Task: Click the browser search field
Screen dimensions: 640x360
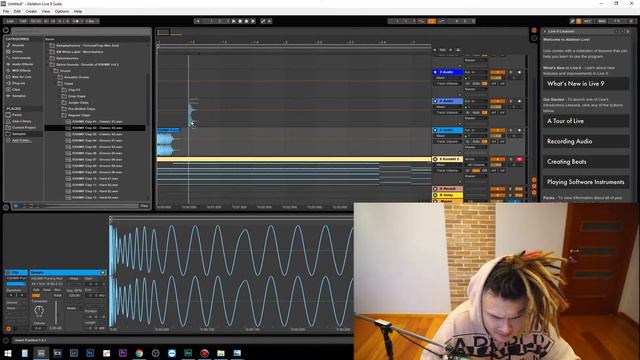Action: [81, 31]
